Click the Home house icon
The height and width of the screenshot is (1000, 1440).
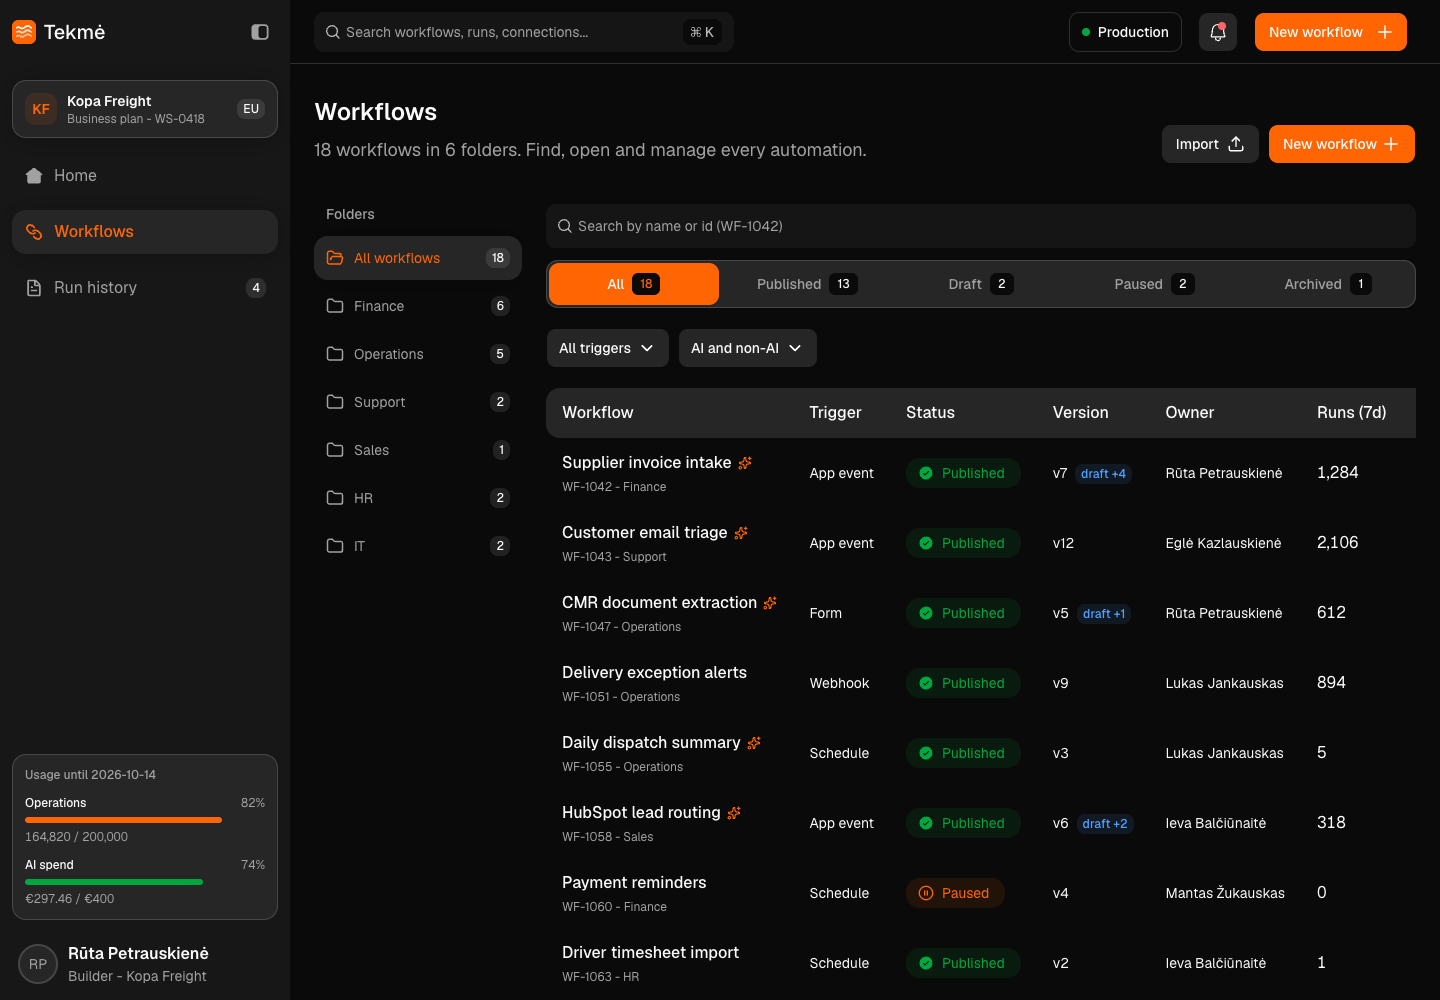click(x=34, y=176)
